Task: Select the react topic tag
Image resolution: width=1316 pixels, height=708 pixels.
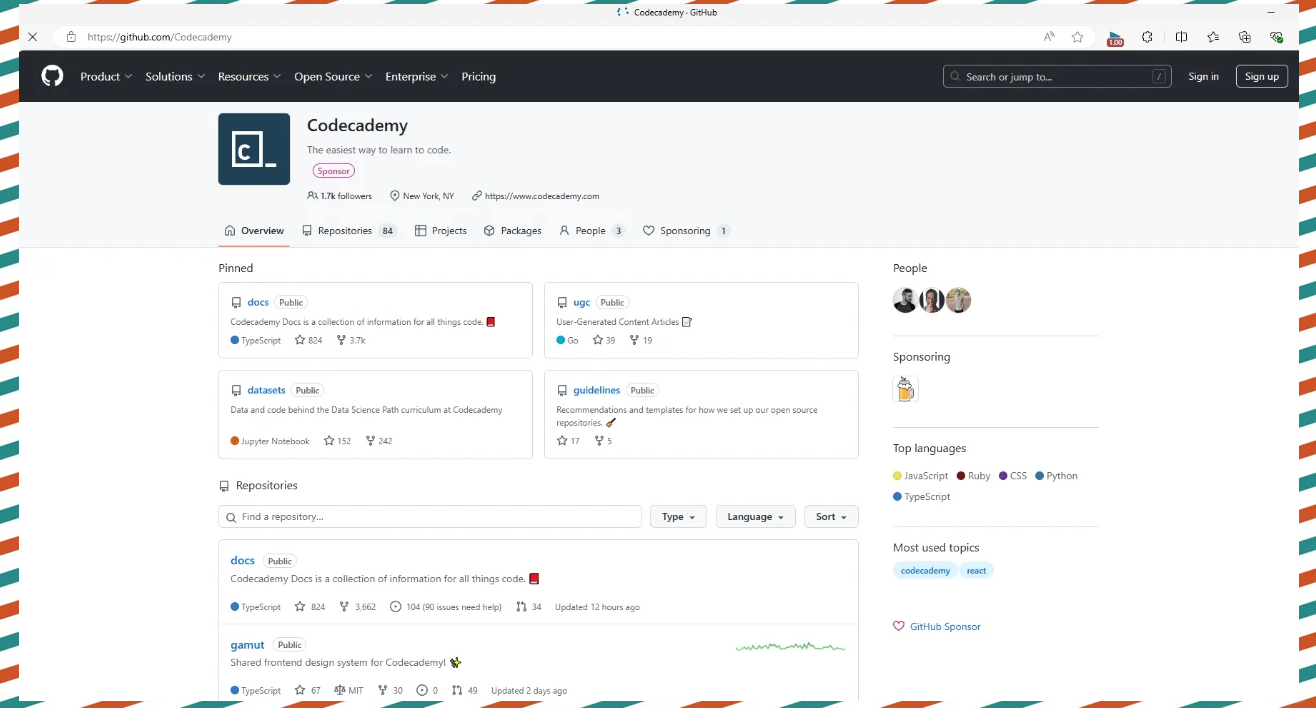Action: (976, 571)
